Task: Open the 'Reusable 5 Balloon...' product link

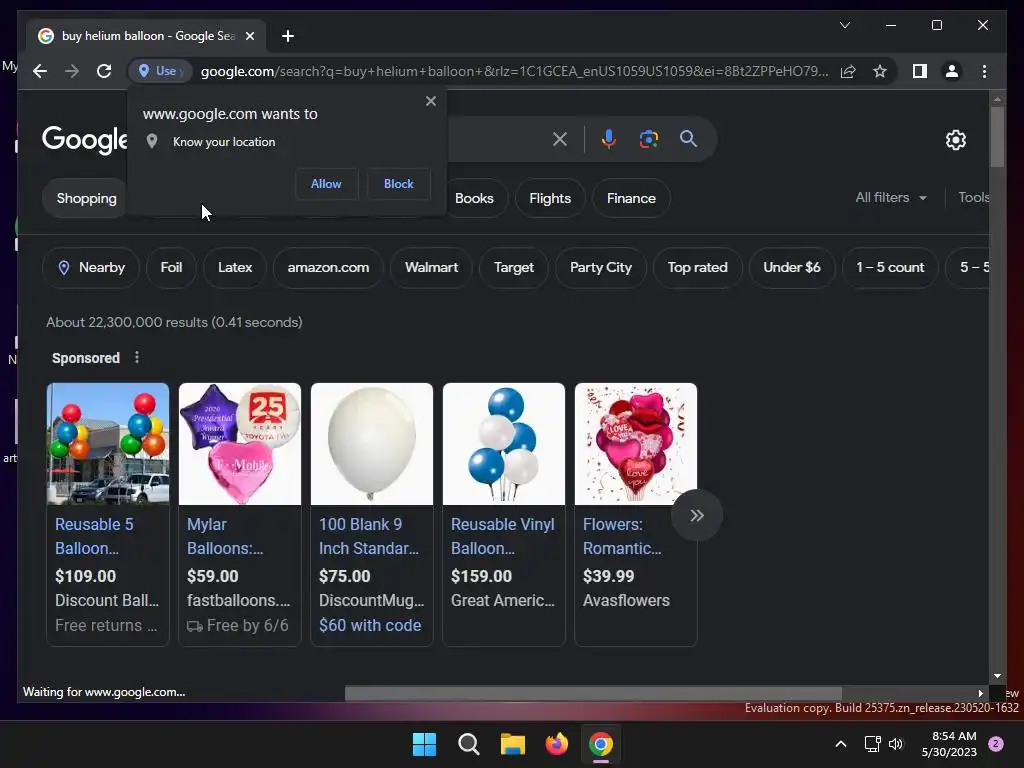Action: 94,536
